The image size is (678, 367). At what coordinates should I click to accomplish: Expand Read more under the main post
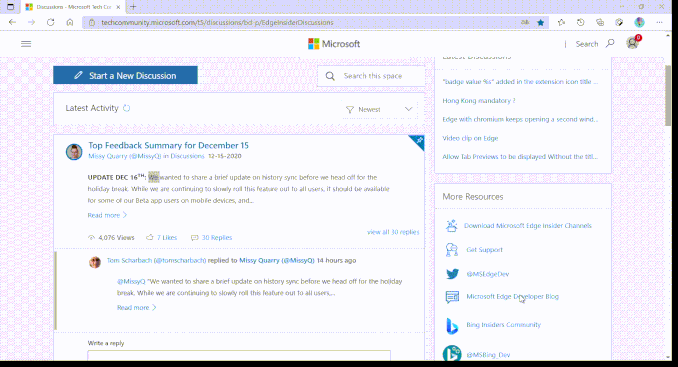tap(107, 215)
